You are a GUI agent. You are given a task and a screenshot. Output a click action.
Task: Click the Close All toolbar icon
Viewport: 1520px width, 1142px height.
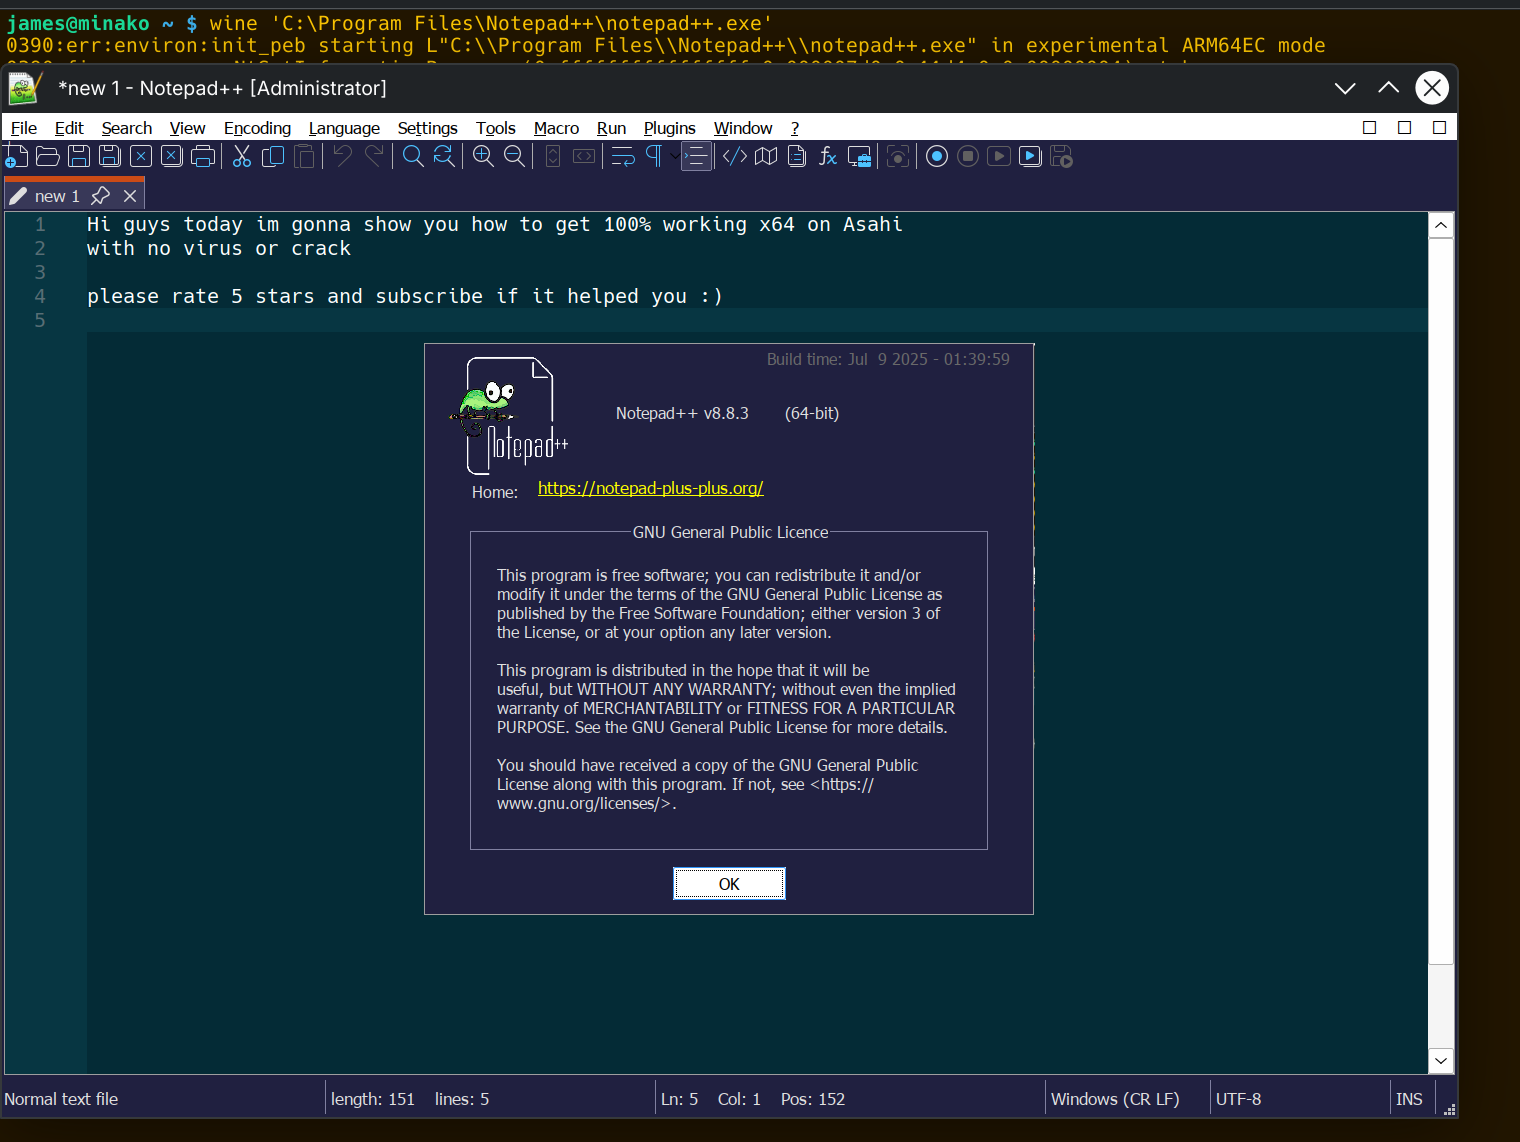[172, 156]
